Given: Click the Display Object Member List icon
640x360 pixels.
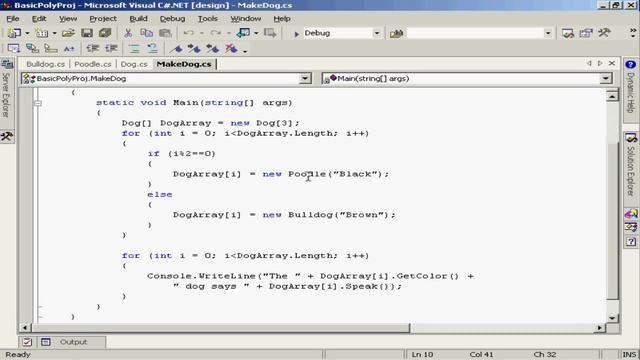Looking at the screenshot, I should pos(13,49).
